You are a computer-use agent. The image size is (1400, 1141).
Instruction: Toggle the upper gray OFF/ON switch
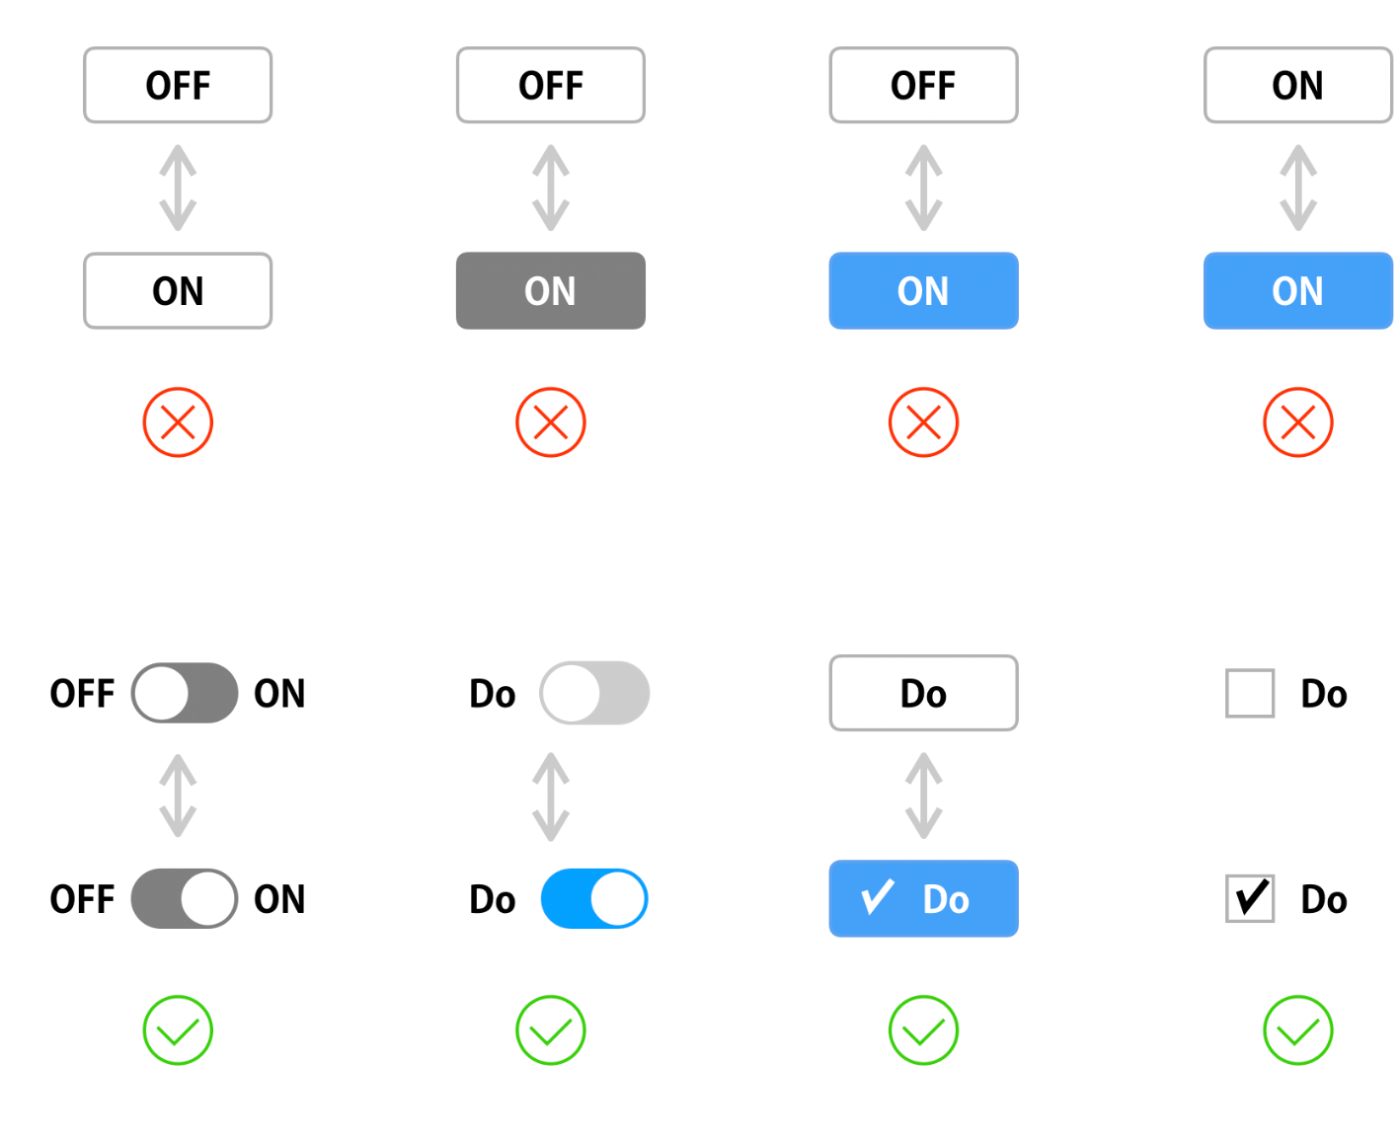(x=184, y=693)
